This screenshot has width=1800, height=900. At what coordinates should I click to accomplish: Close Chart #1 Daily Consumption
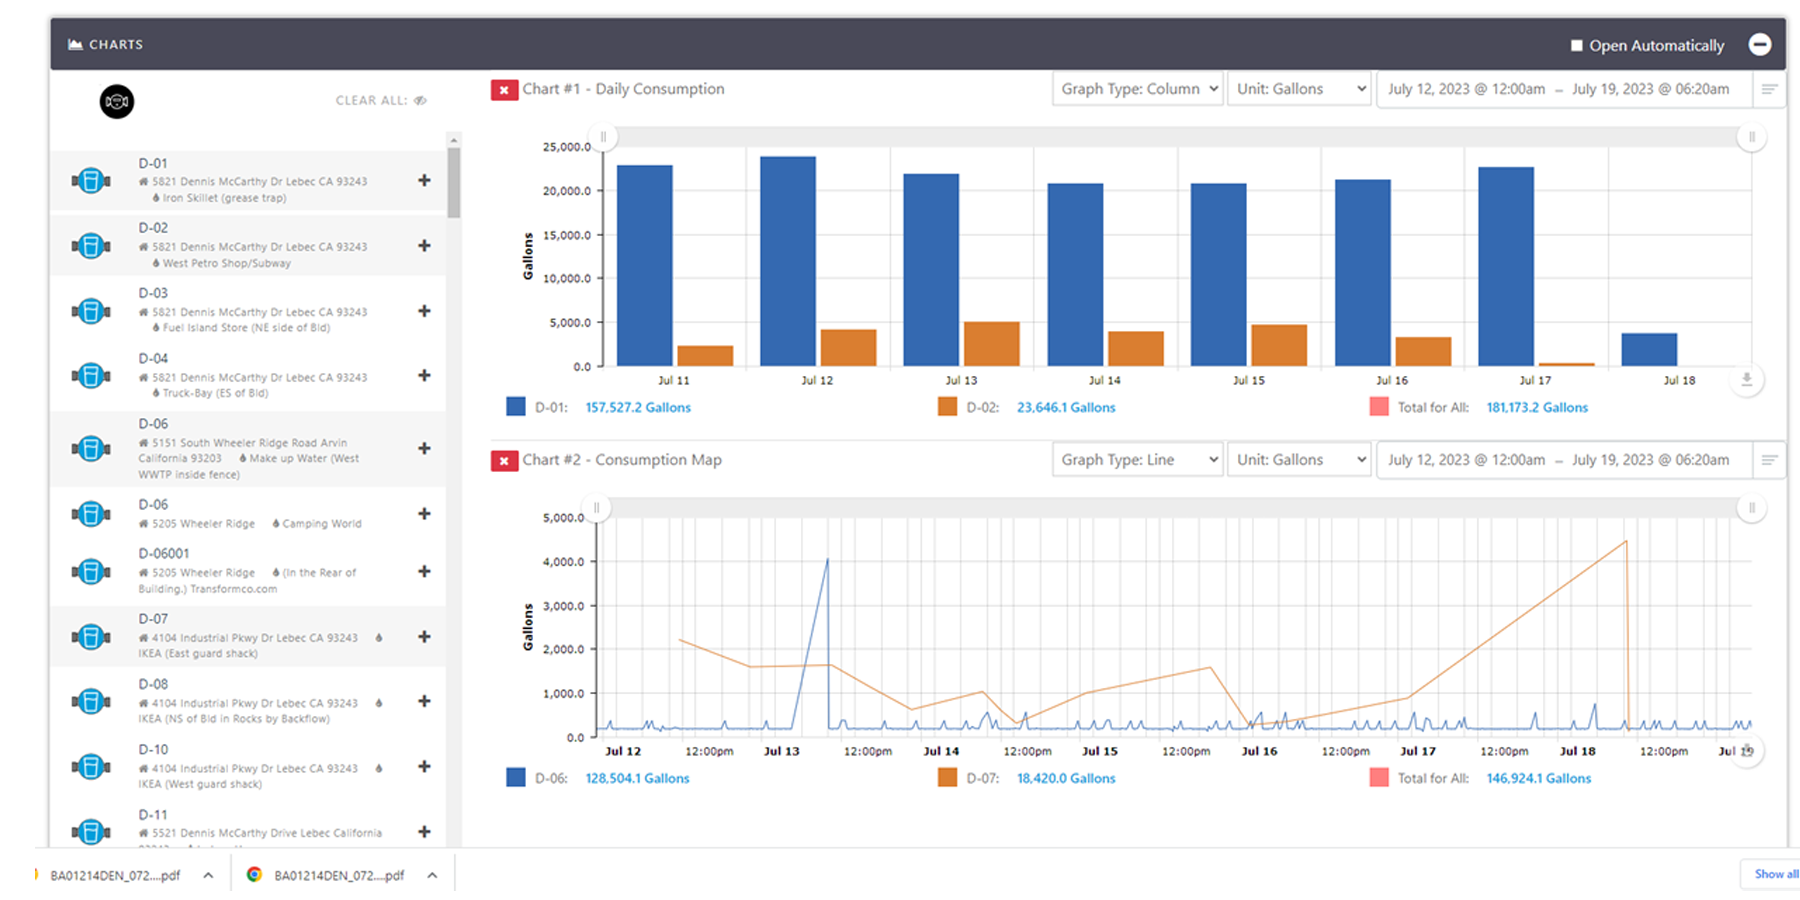click(x=504, y=90)
